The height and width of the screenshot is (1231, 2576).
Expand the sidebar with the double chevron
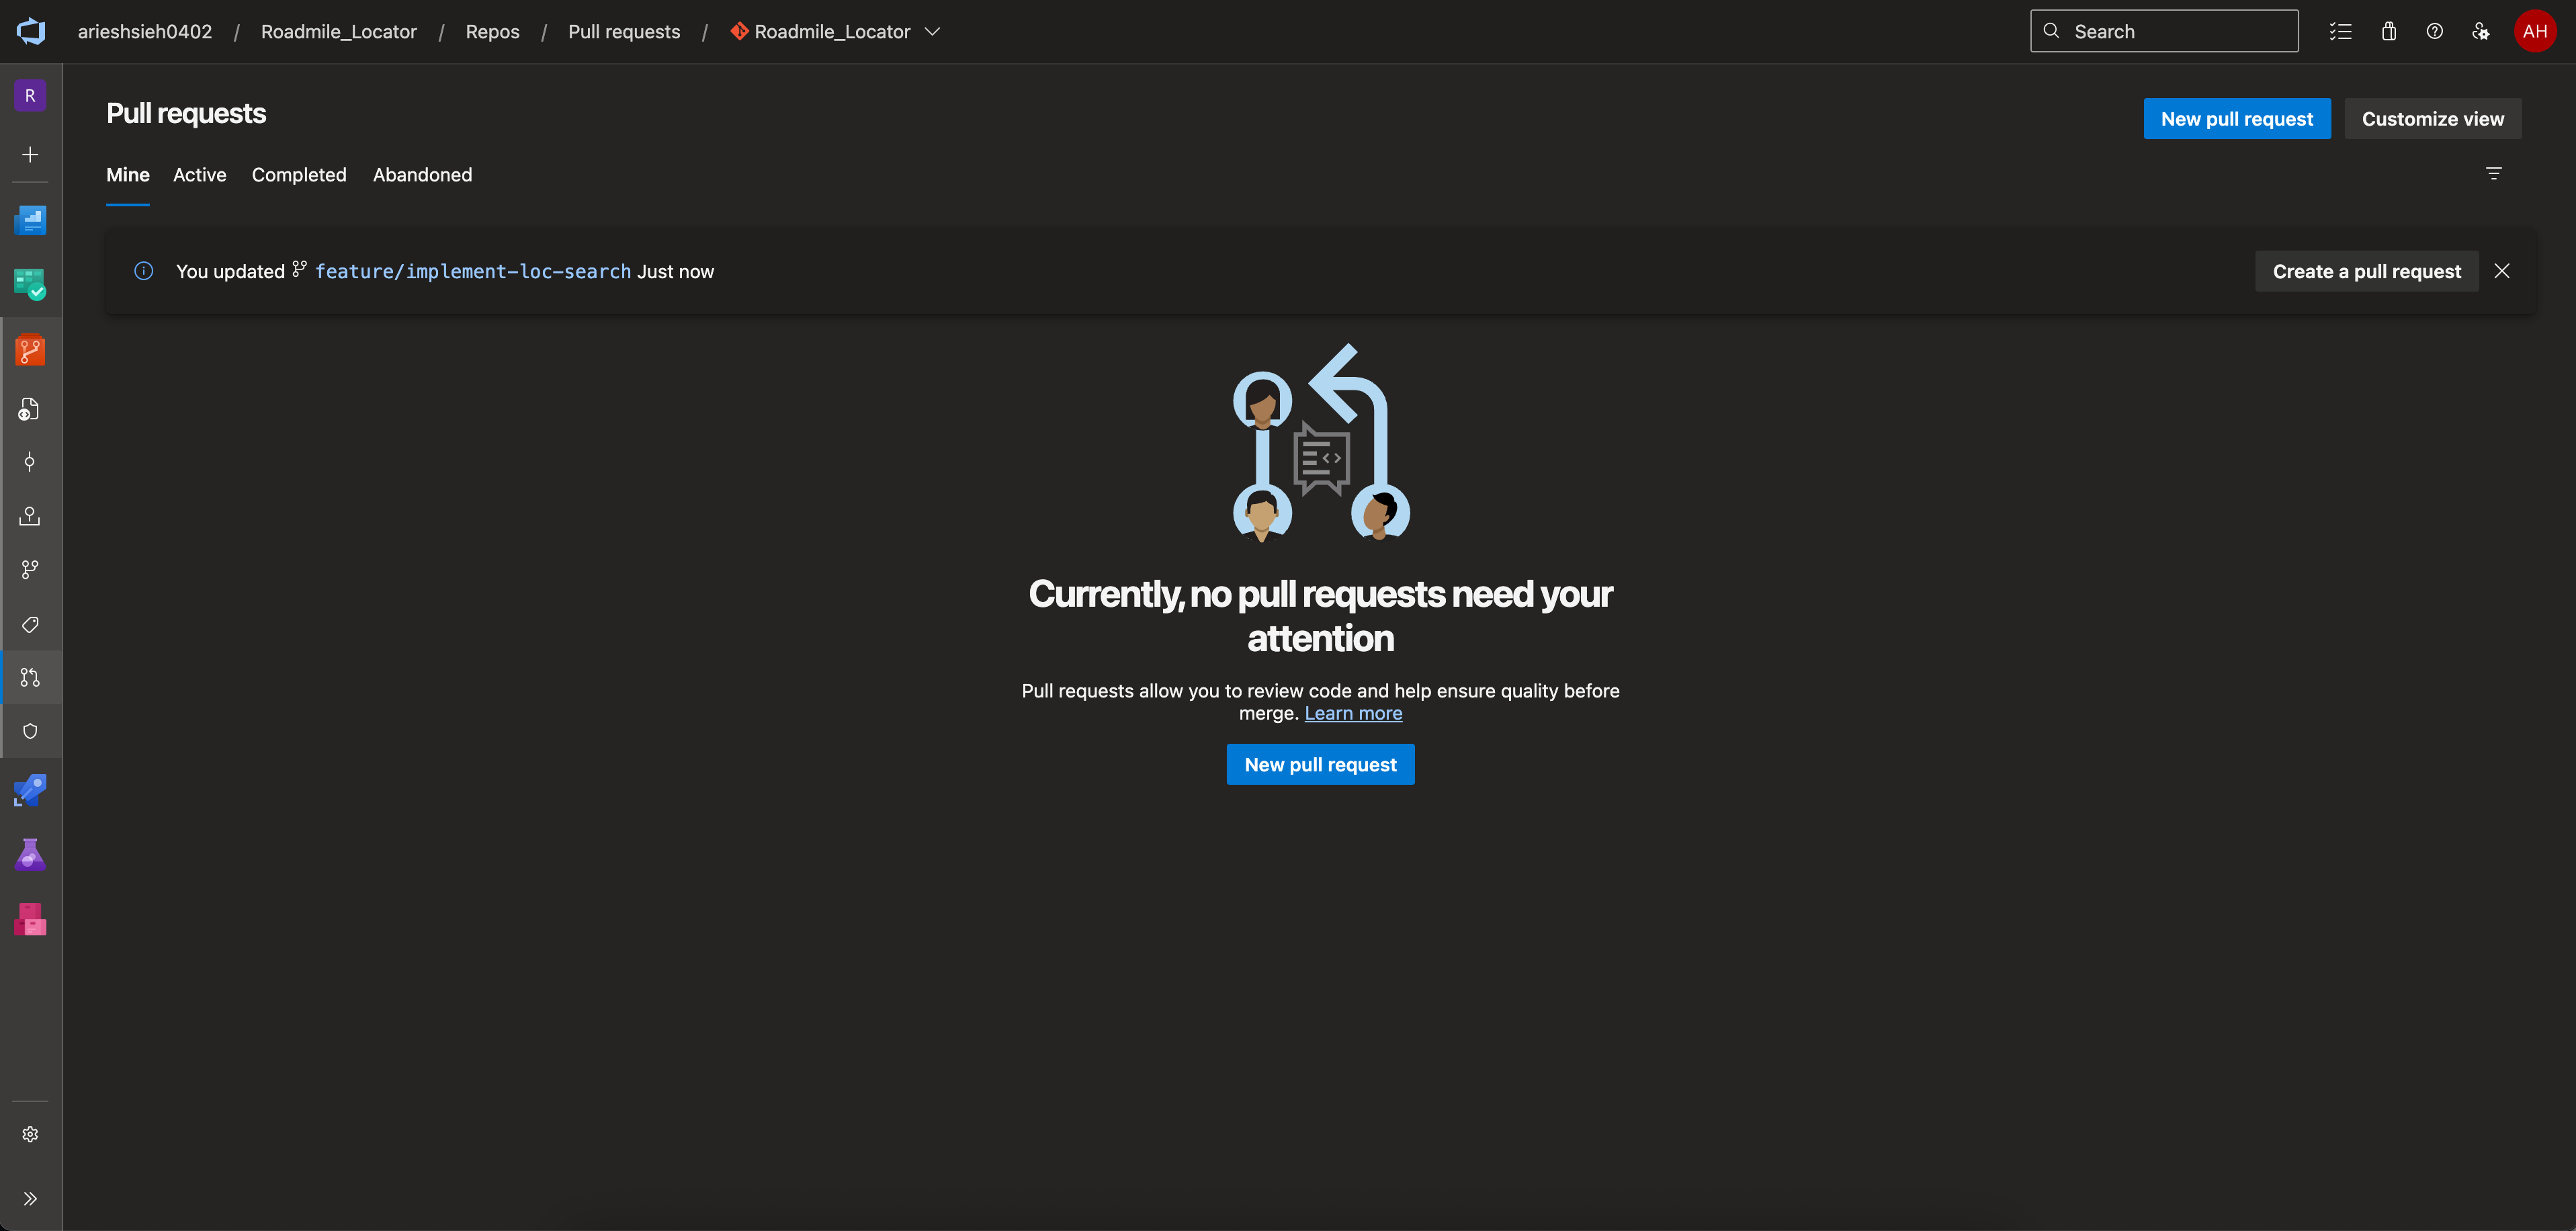[x=30, y=1198]
